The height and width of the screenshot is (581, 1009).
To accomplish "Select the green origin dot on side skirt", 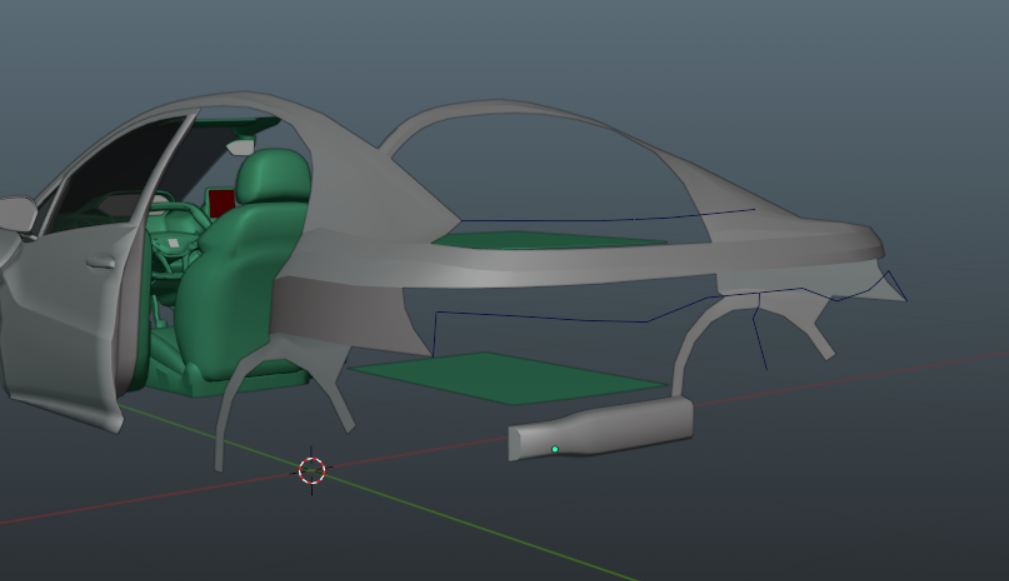I will [555, 449].
